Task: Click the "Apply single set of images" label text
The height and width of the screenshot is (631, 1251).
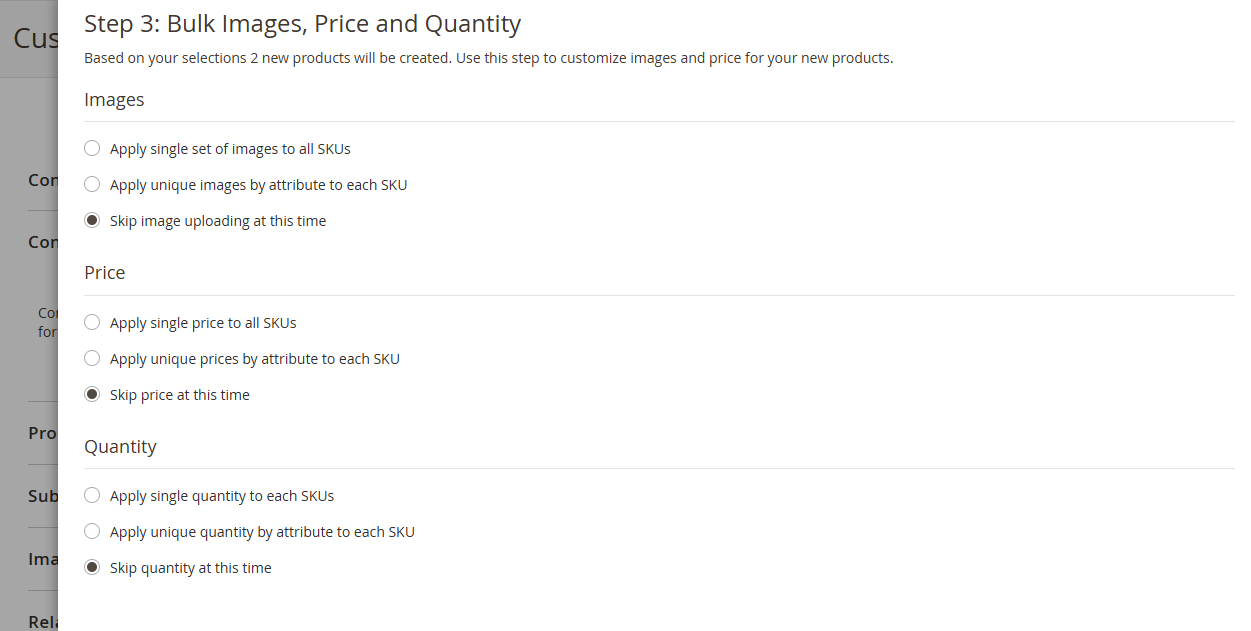Action: click(x=230, y=149)
